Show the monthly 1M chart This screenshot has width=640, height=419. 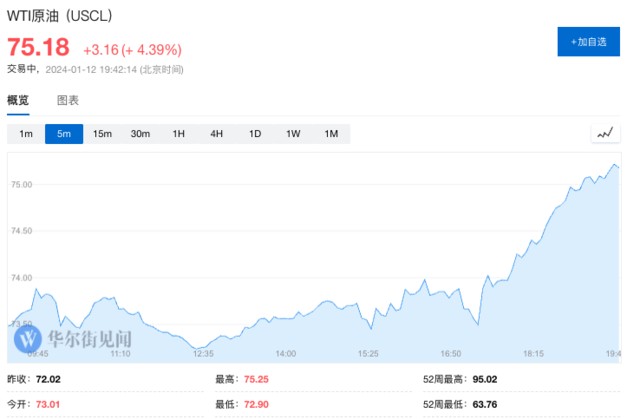point(331,134)
